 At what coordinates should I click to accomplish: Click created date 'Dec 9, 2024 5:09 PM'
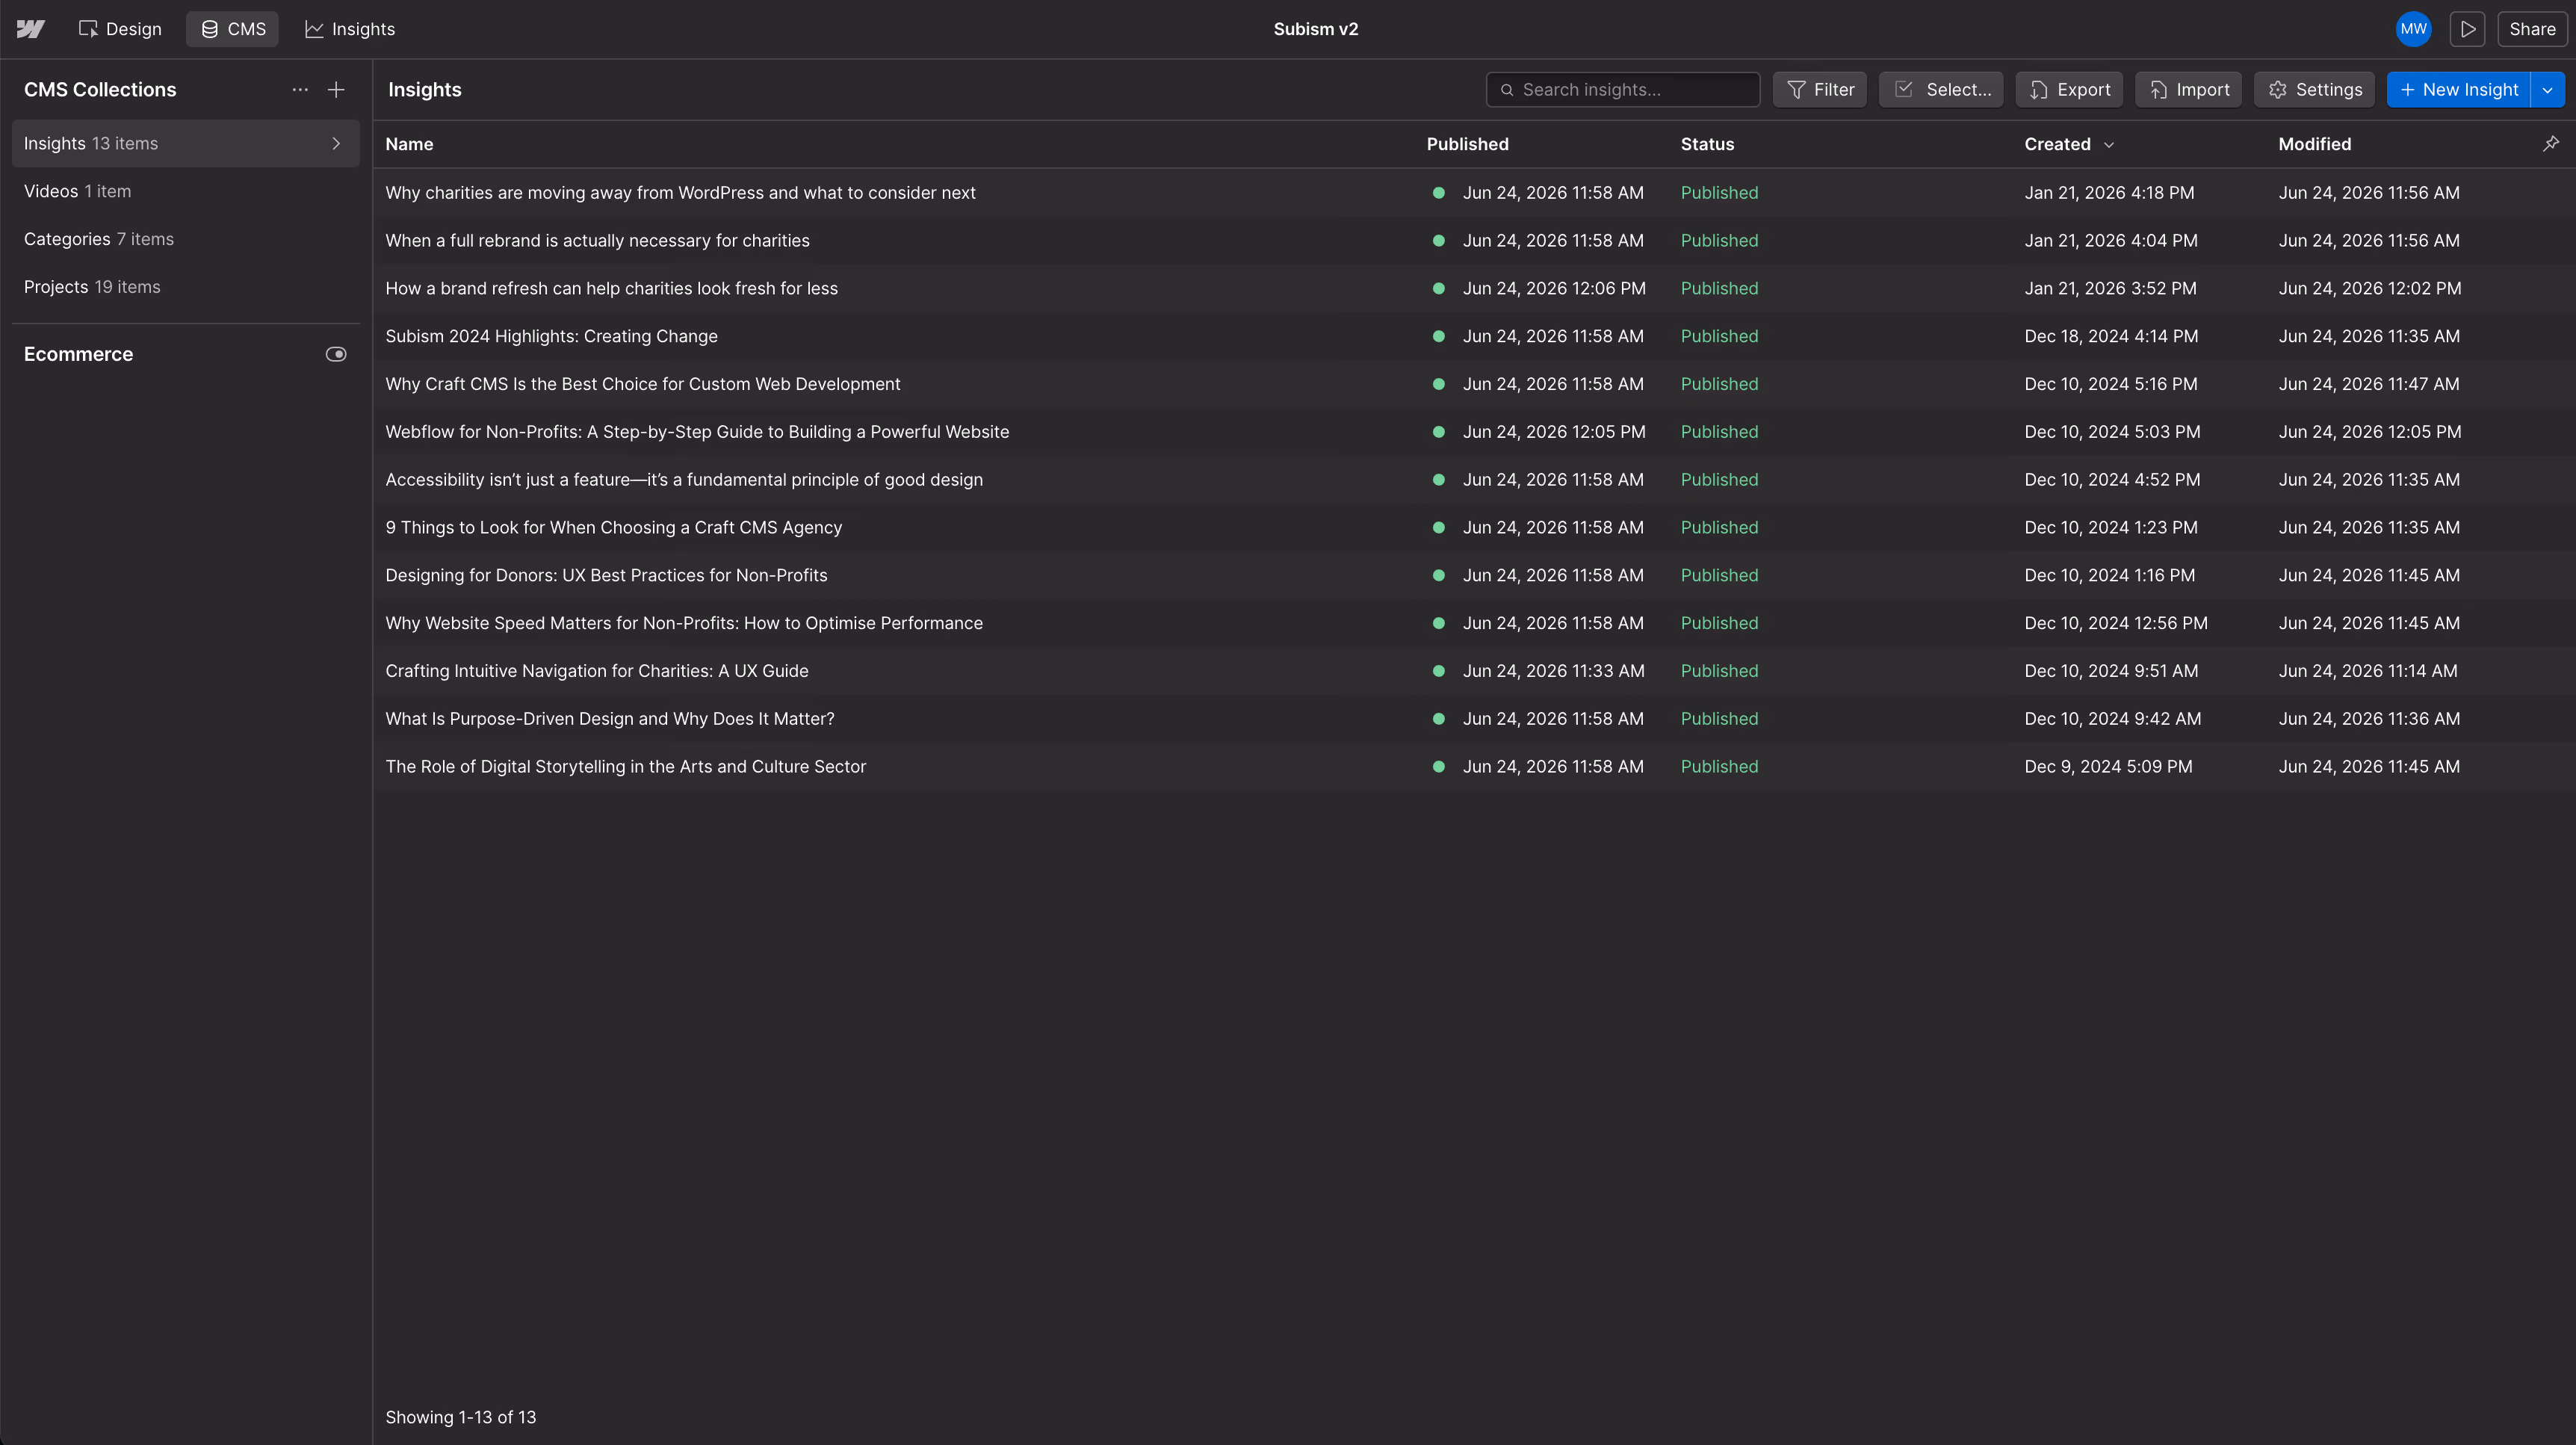pos(2108,767)
